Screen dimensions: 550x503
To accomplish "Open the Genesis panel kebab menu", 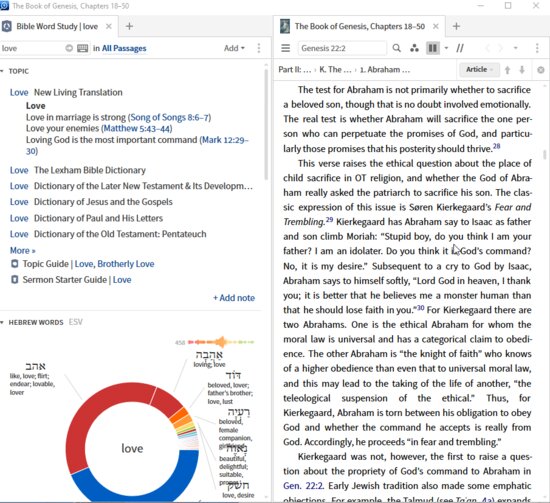I will pos(537,48).
